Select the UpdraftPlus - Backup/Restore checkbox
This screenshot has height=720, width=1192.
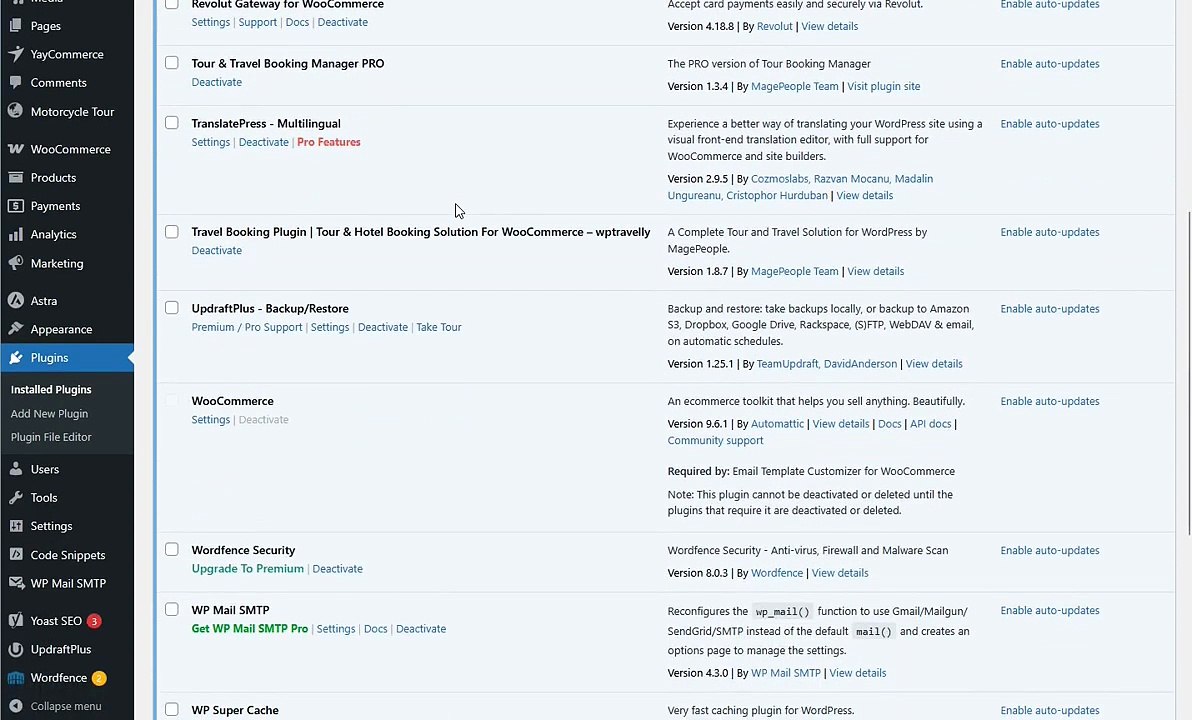coord(172,307)
